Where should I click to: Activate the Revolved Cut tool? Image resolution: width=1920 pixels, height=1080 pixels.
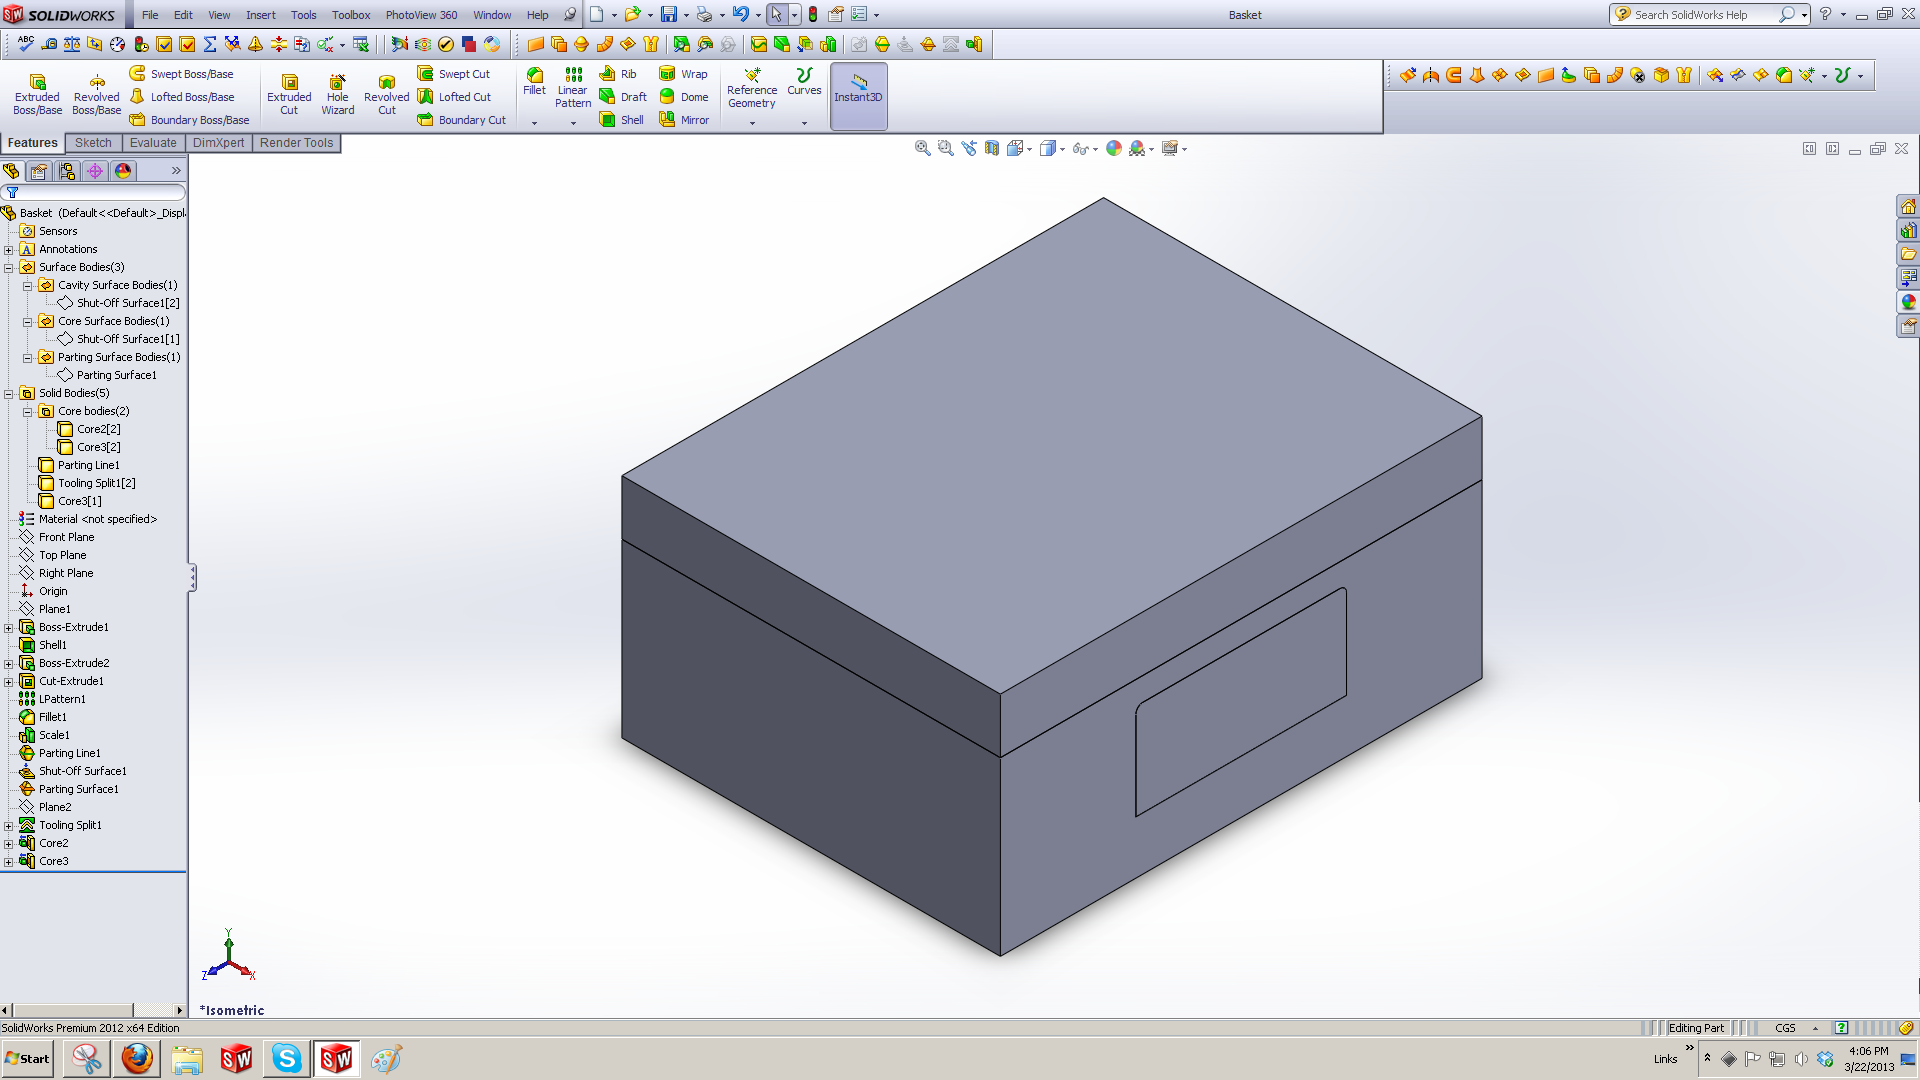pos(387,94)
